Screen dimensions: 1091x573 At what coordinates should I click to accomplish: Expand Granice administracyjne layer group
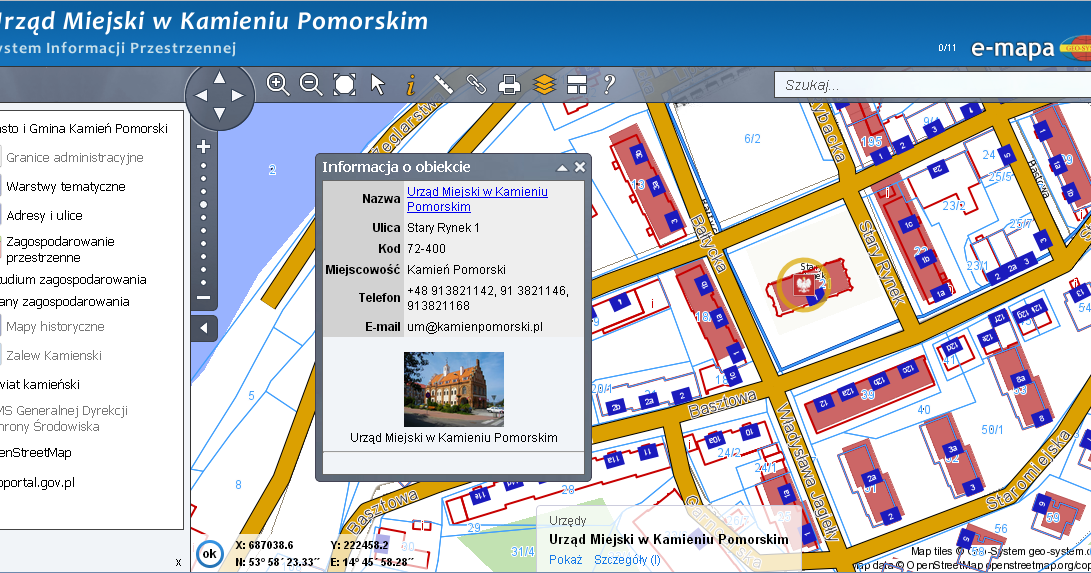coord(74,157)
